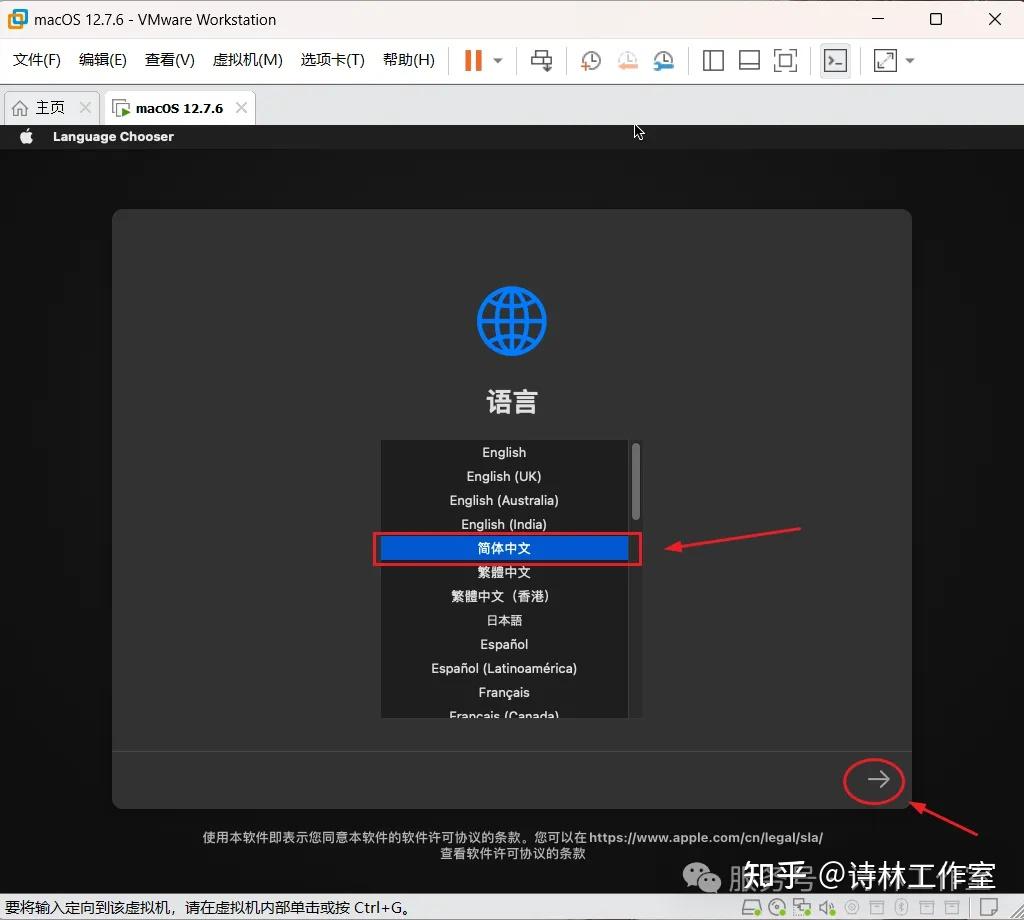Close the macOS 12.7.6 tab
Image resolution: width=1024 pixels, height=920 pixels.
coord(241,108)
